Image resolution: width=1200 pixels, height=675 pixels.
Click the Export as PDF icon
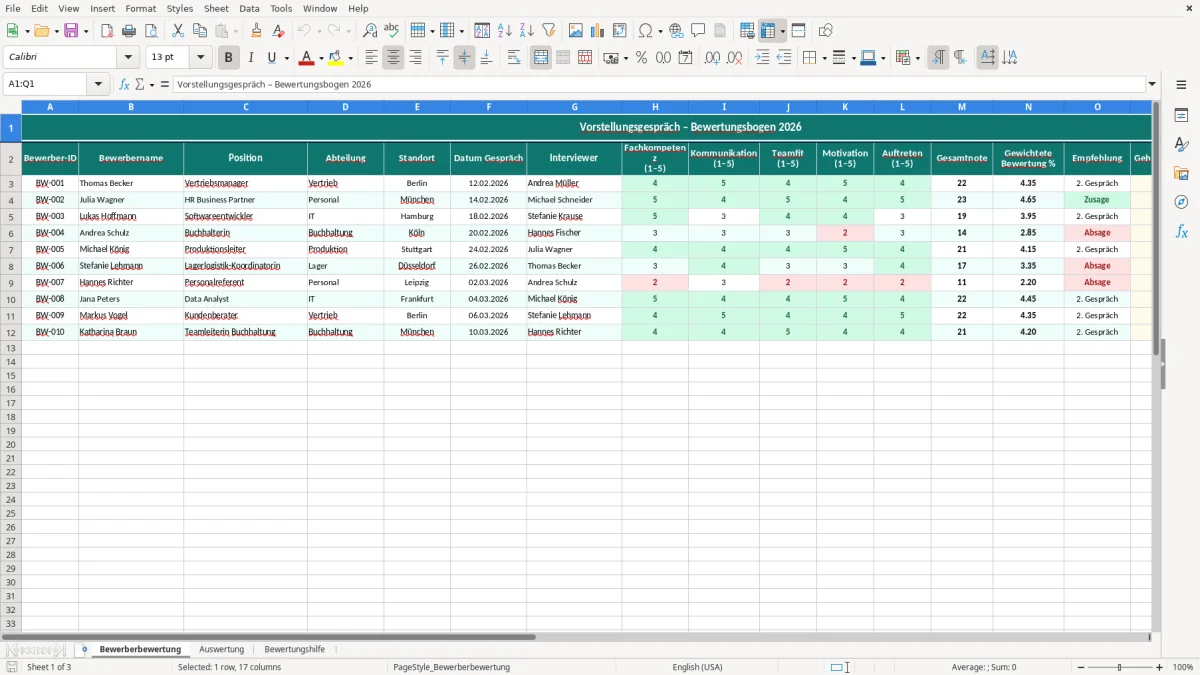[x=107, y=31]
